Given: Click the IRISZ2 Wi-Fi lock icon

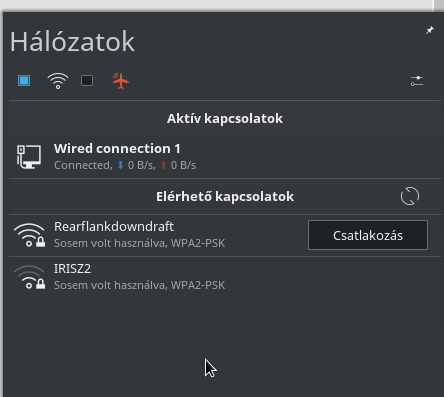Looking at the screenshot, I should pyautogui.click(x=29, y=277).
